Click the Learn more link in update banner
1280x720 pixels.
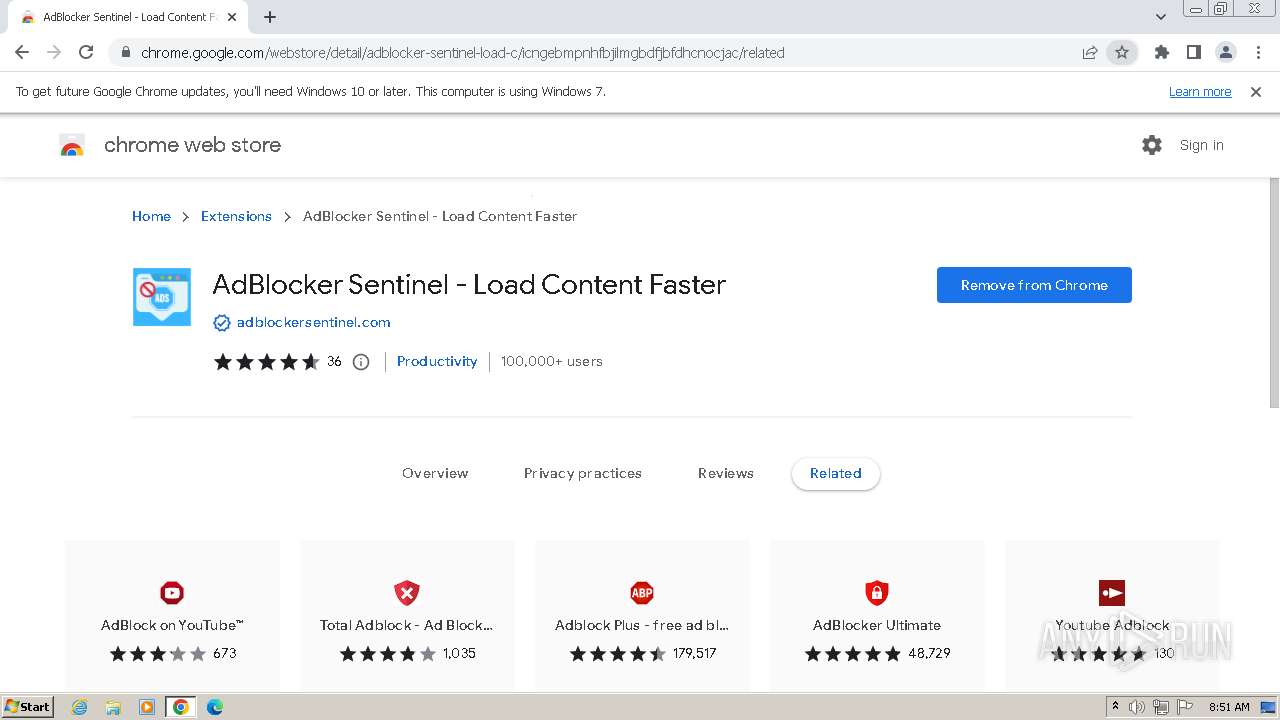point(1200,92)
